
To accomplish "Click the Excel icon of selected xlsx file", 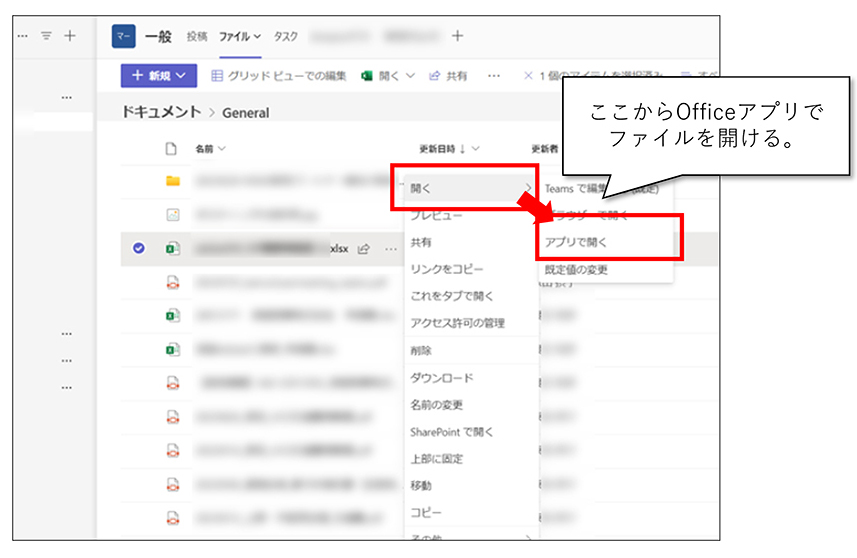I will [172, 249].
